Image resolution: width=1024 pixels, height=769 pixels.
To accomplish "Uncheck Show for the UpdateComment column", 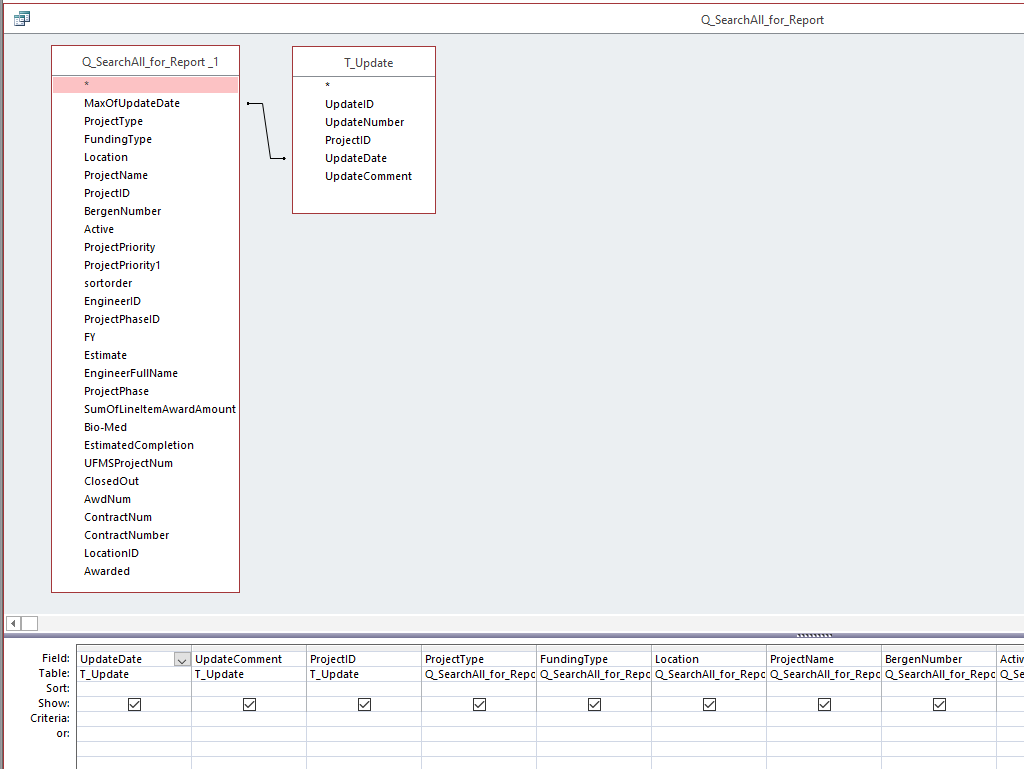I will tap(249, 704).
